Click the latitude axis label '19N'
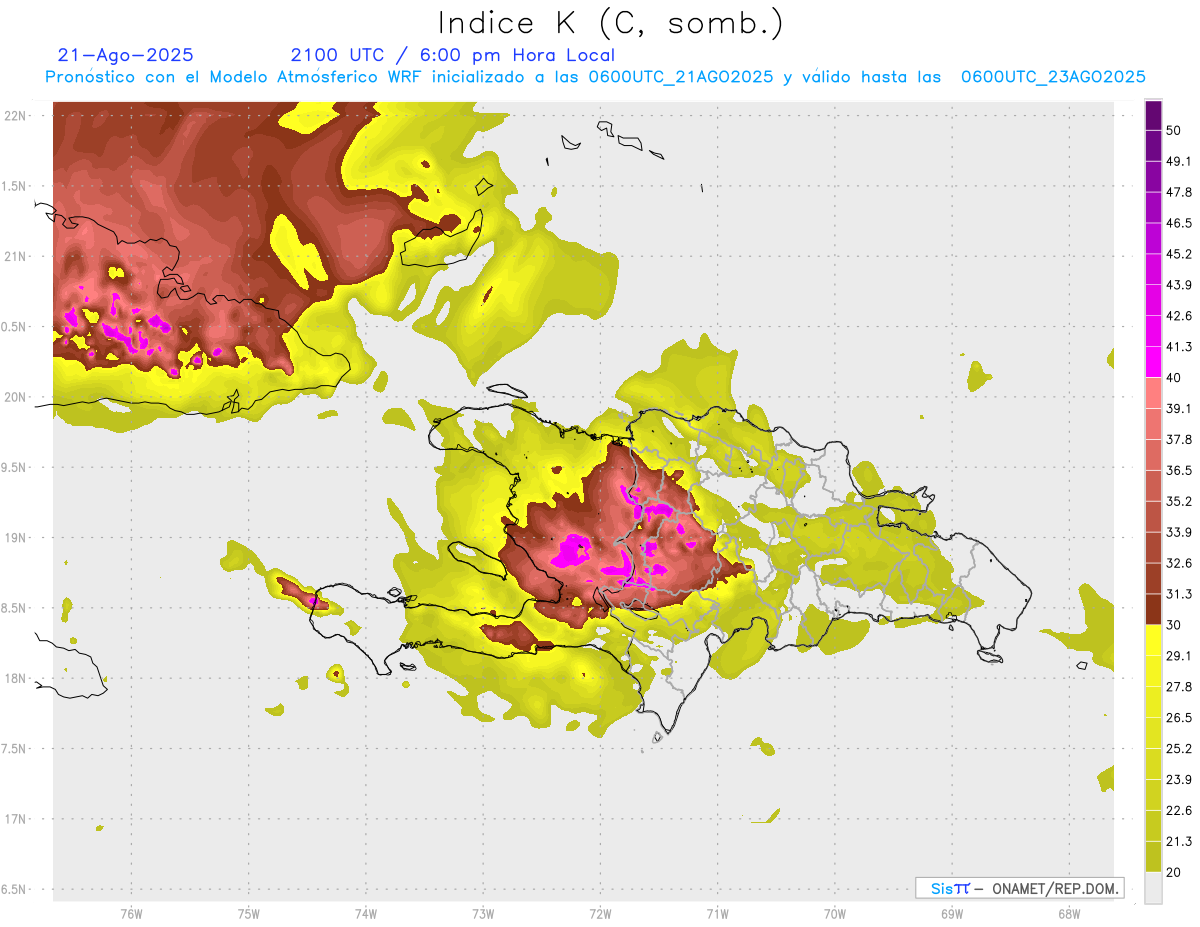Viewport: 1200px width, 927px height. [x=15, y=538]
